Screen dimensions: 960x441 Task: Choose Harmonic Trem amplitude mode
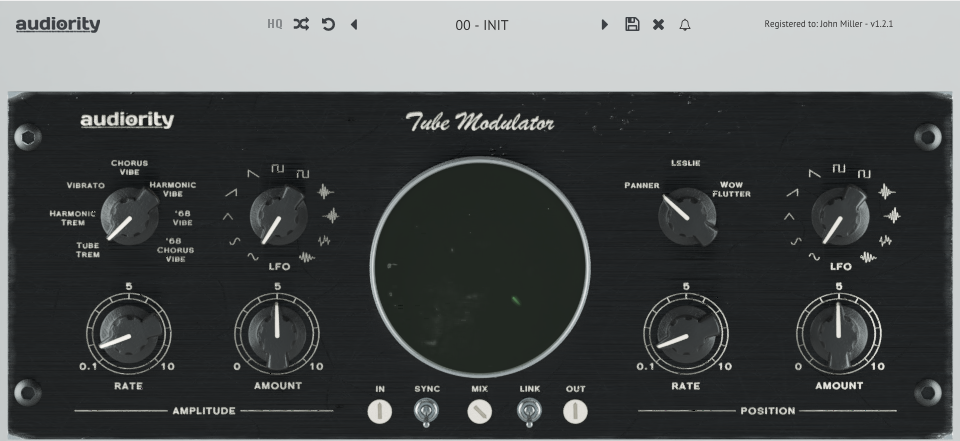pyautogui.click(x=72, y=218)
